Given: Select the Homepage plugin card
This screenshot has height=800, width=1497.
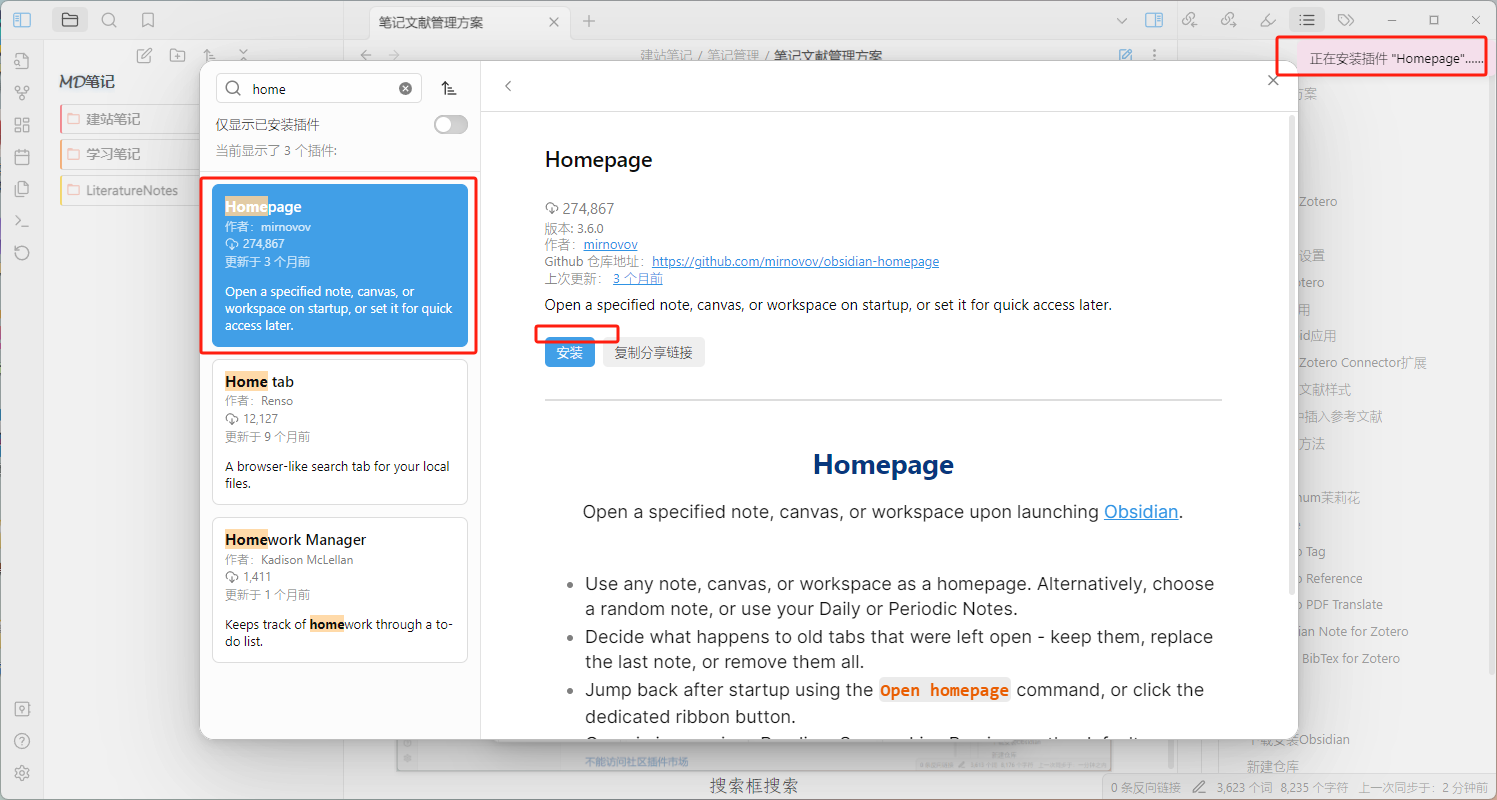Looking at the screenshot, I should (x=340, y=265).
